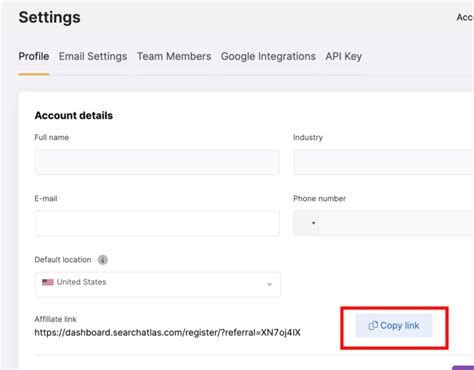Click the Account details heading
The width and height of the screenshot is (474, 370).
pyautogui.click(x=74, y=115)
